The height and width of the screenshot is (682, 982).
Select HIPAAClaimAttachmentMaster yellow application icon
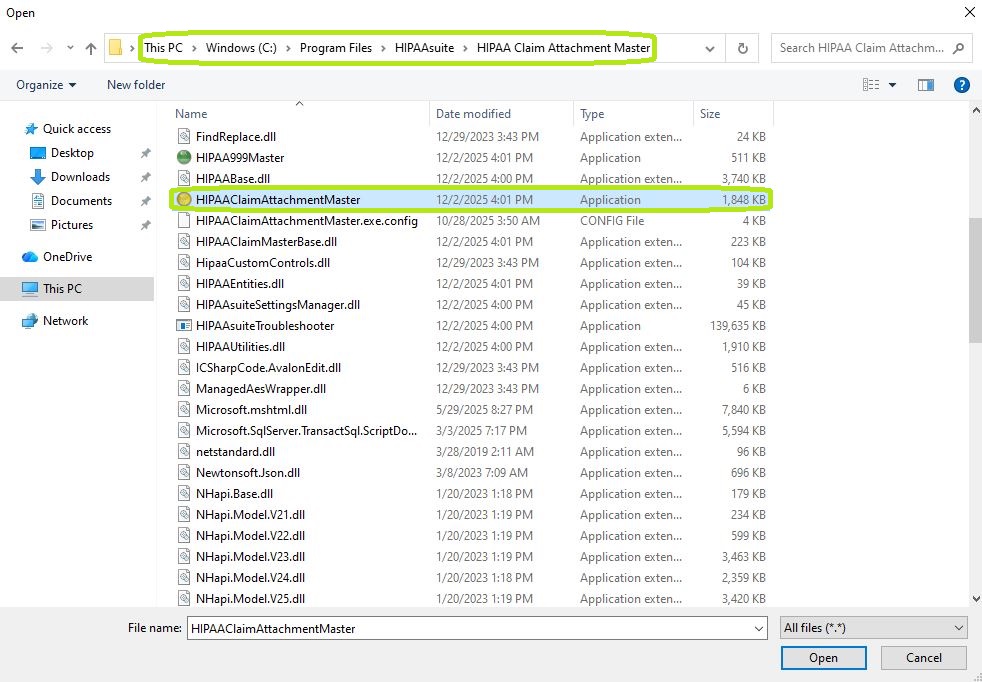click(183, 200)
